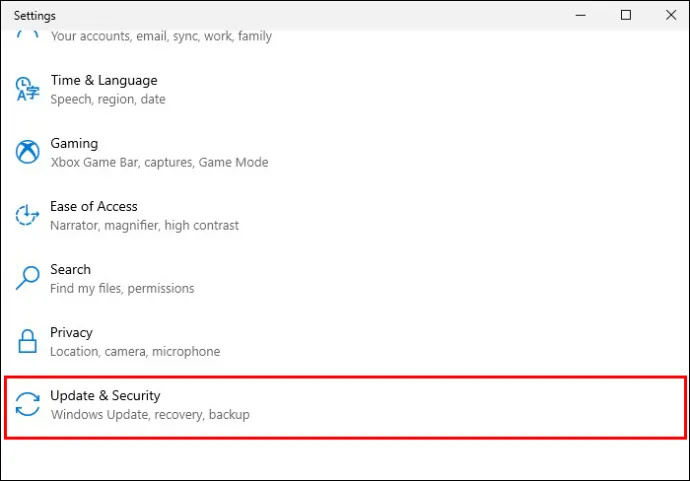Click the 'Location, camera, microphone' description

click(135, 352)
